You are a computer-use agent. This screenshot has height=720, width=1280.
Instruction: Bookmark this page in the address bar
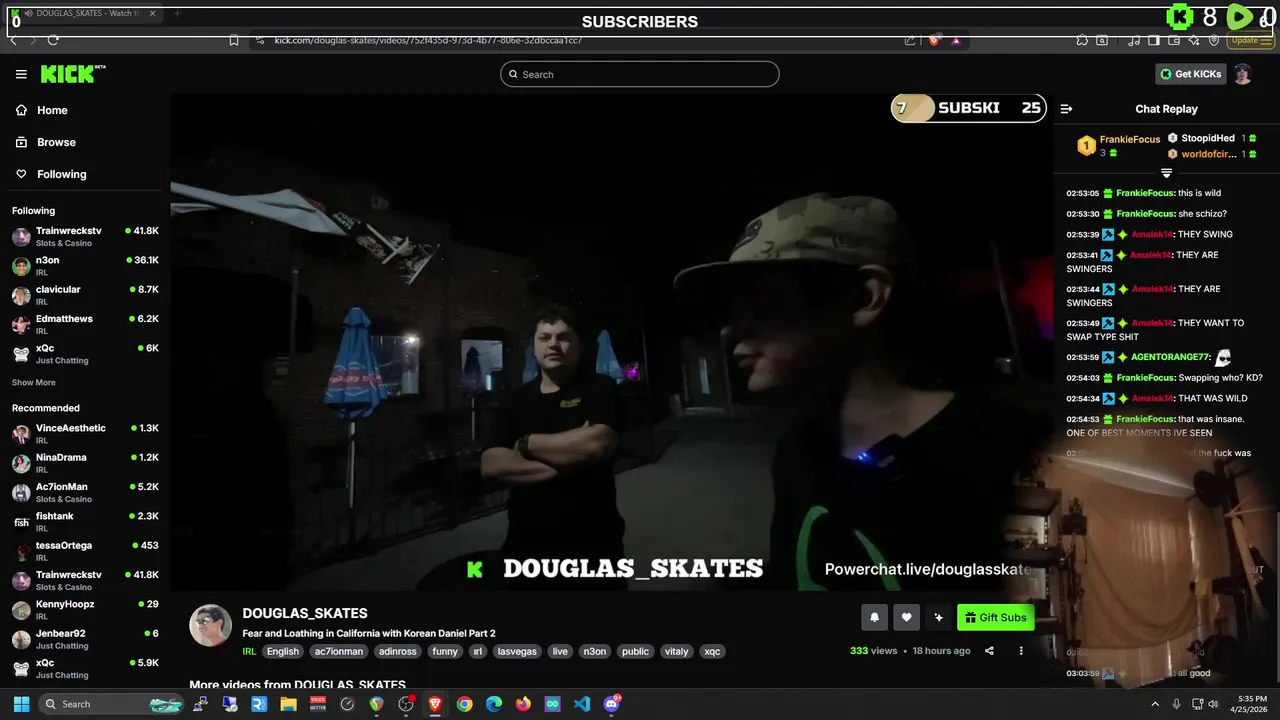click(x=234, y=40)
